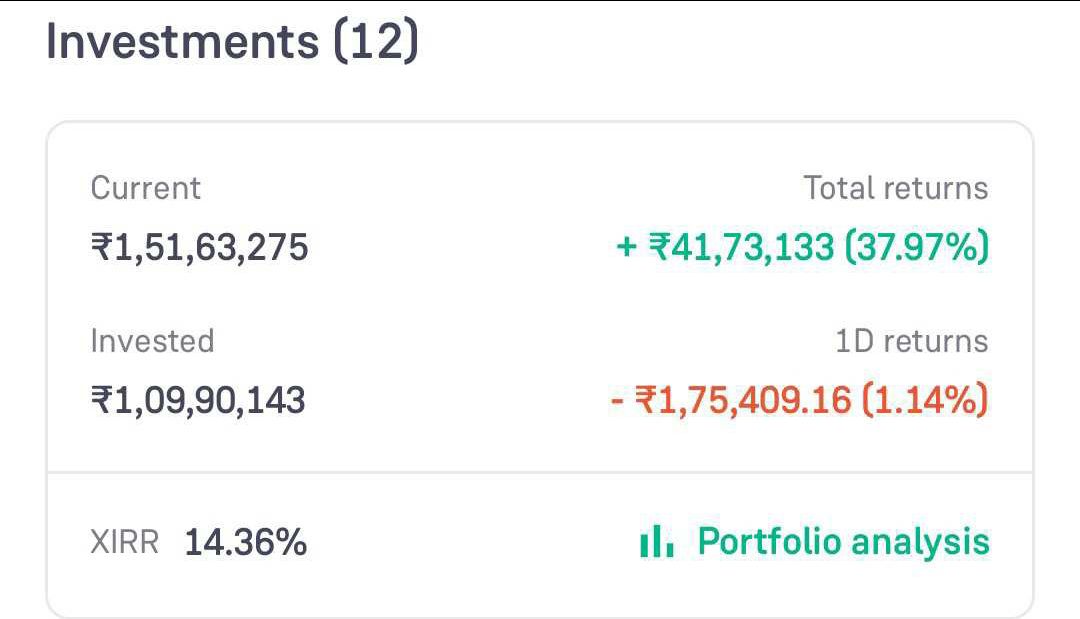Click the 37.97% total returns percentage
1080x619 pixels.
click(917, 247)
